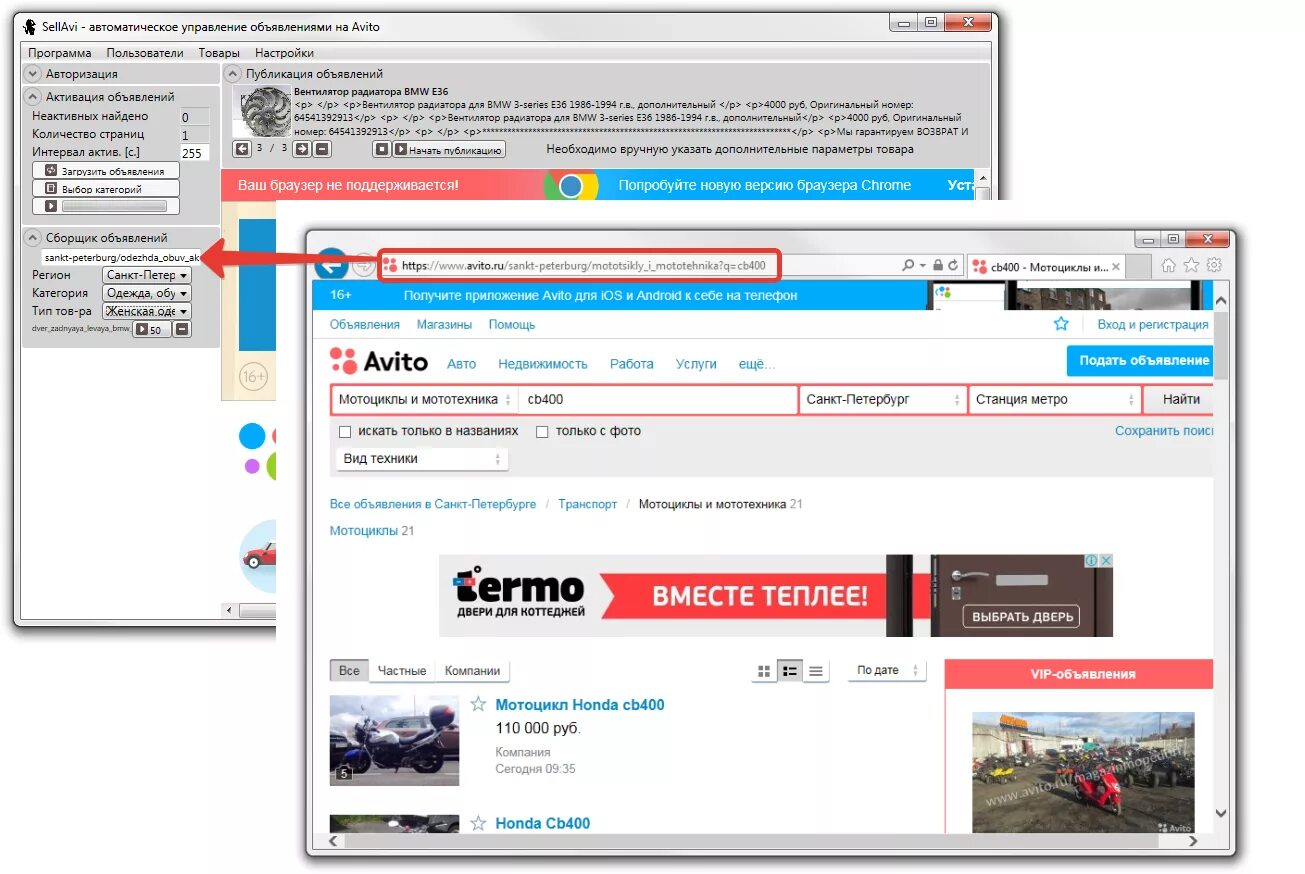Image resolution: width=1305 pixels, height=874 pixels.
Task: Open the Товары menu
Action: click(x=219, y=53)
